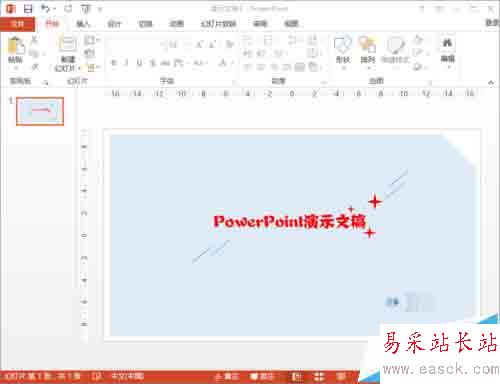Reset the slide layout

(89, 53)
